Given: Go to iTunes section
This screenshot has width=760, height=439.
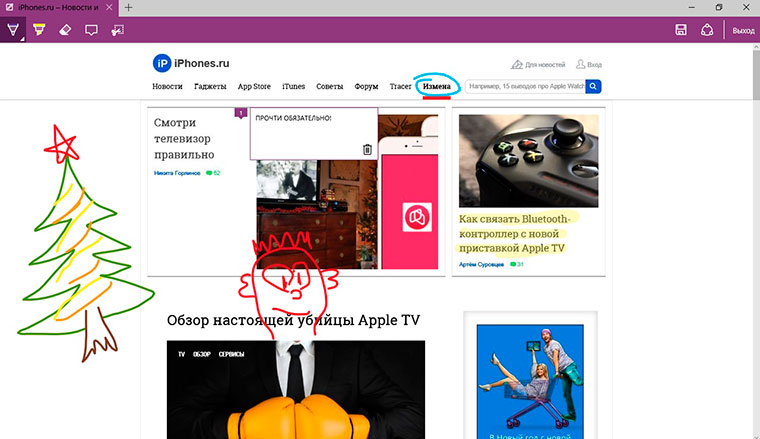Looking at the screenshot, I should coord(293,86).
